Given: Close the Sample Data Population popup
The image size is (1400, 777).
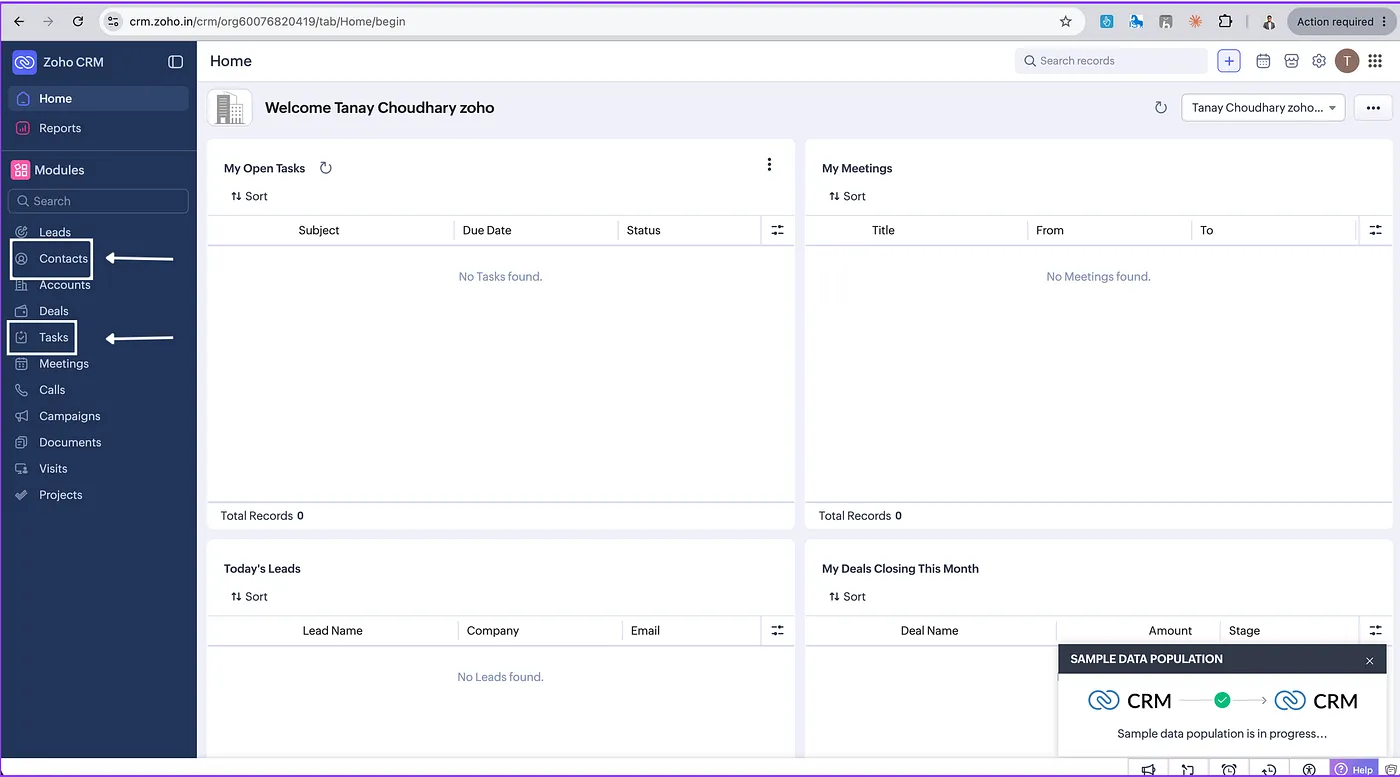Looking at the screenshot, I should coord(1369,661).
